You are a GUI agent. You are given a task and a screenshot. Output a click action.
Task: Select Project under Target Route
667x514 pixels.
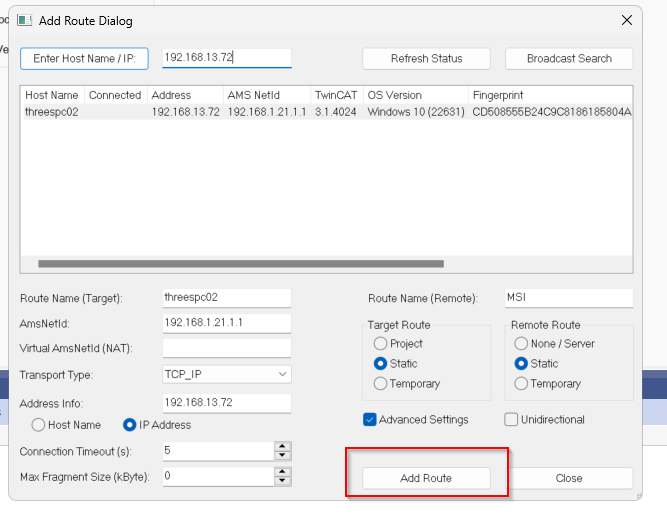(x=380, y=343)
